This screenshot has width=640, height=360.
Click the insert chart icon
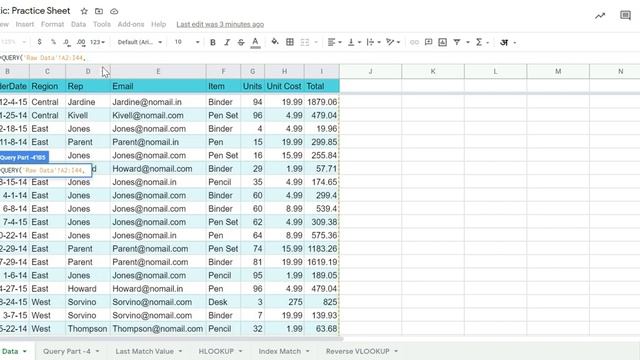pos(442,42)
